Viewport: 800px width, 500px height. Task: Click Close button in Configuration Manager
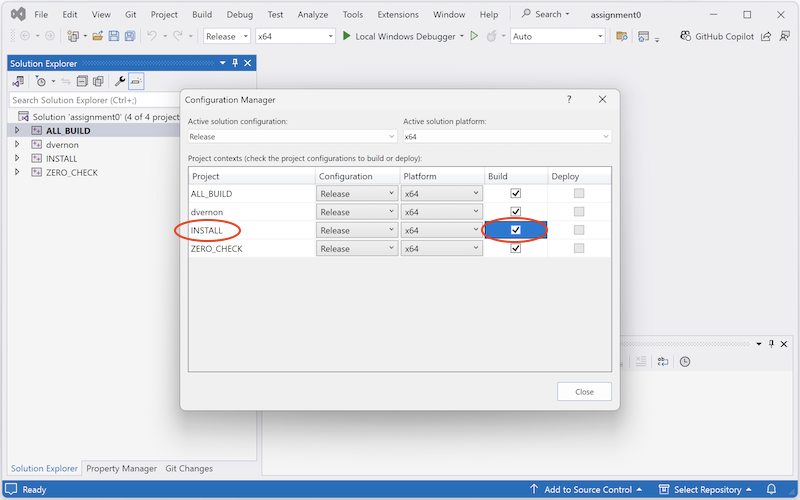[x=584, y=391]
